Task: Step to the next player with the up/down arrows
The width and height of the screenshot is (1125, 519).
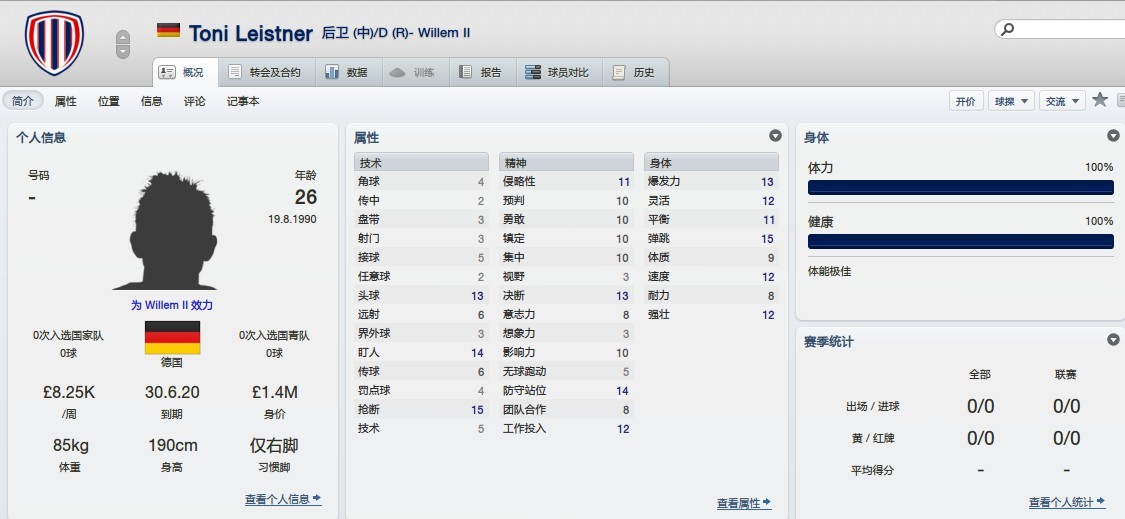Action: tap(123, 52)
